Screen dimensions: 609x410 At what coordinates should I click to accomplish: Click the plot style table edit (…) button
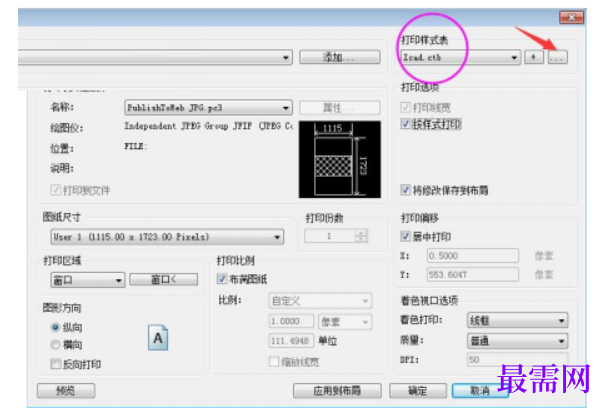coord(558,57)
